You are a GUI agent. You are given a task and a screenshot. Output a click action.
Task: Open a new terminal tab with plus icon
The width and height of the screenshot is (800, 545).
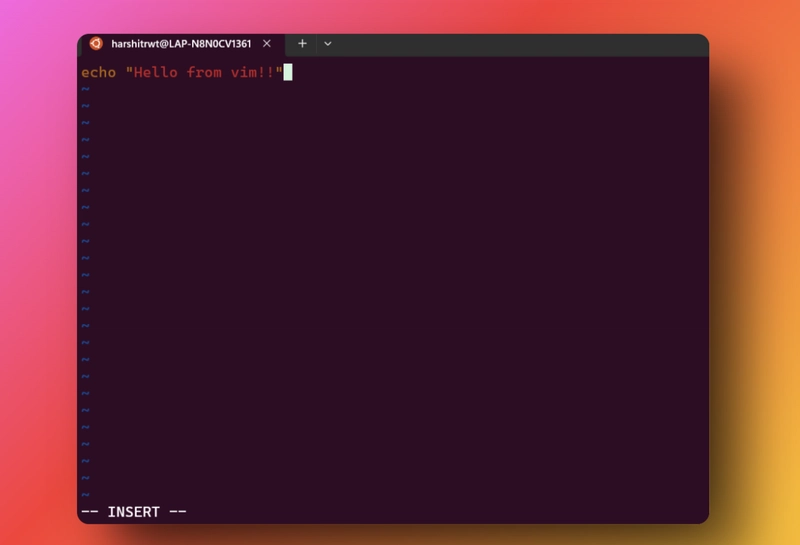(302, 44)
